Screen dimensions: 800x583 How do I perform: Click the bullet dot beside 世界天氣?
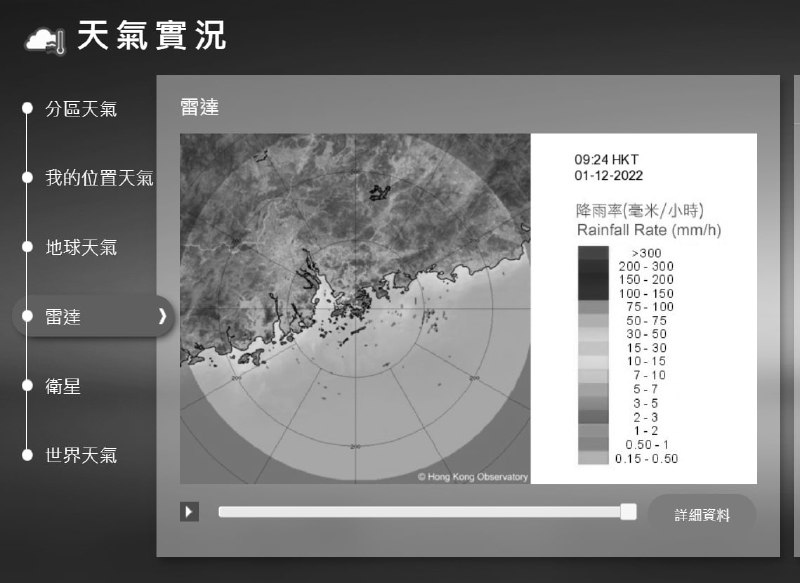(27, 456)
